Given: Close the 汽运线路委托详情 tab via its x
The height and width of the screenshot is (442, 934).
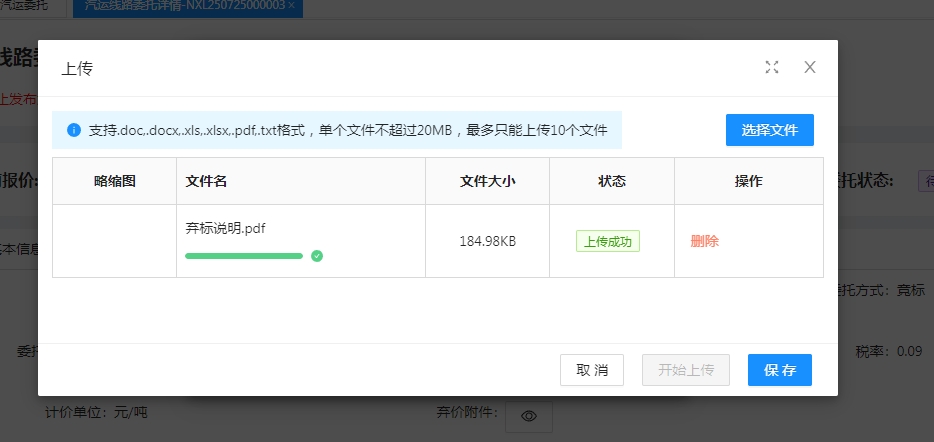Looking at the screenshot, I should coord(291,5).
